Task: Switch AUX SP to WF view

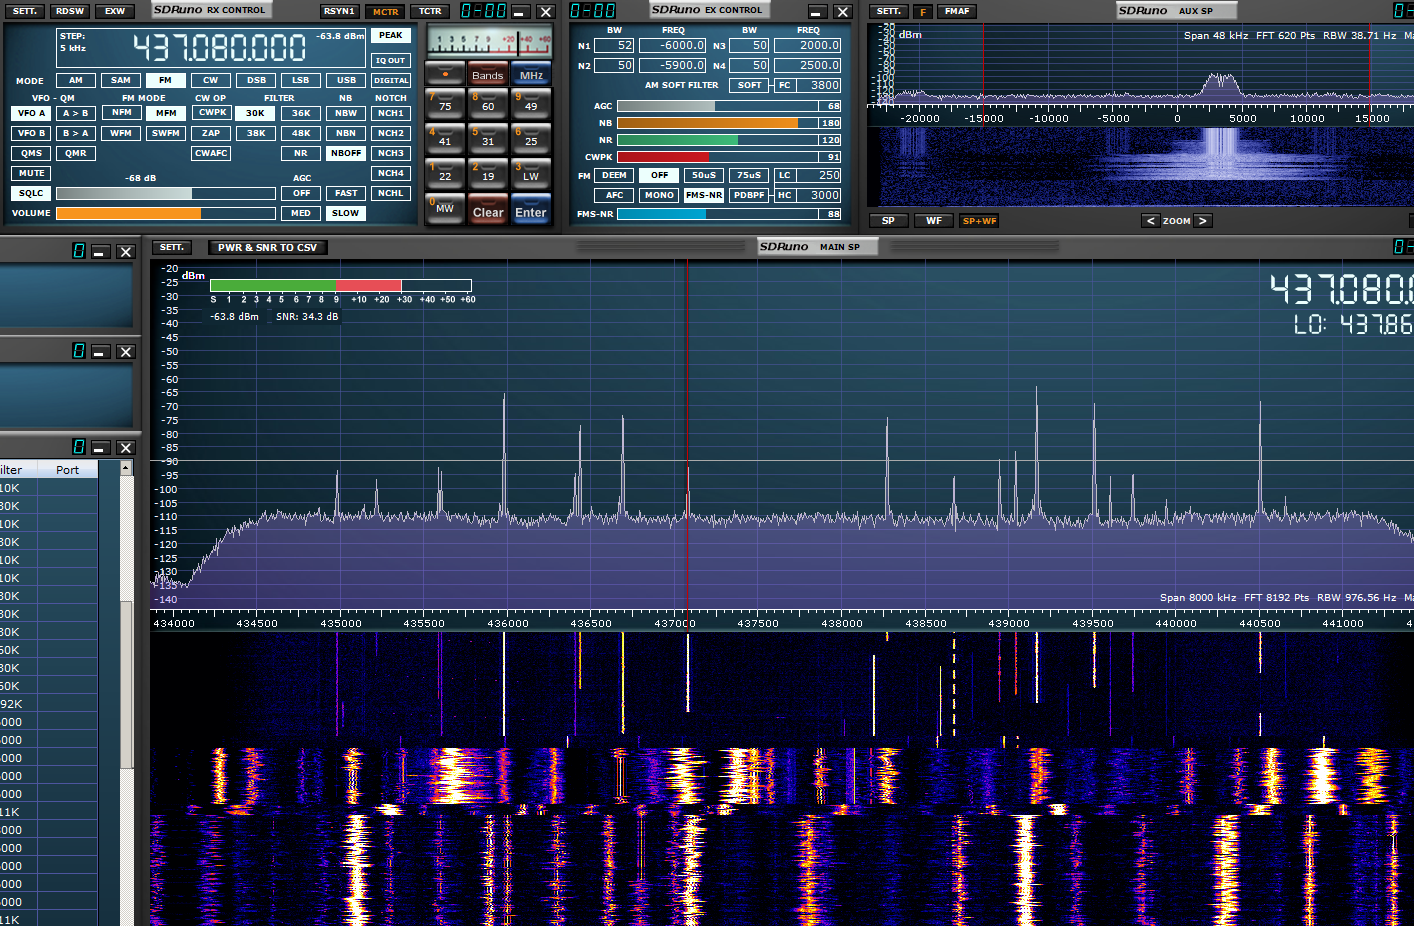Action: 933,221
